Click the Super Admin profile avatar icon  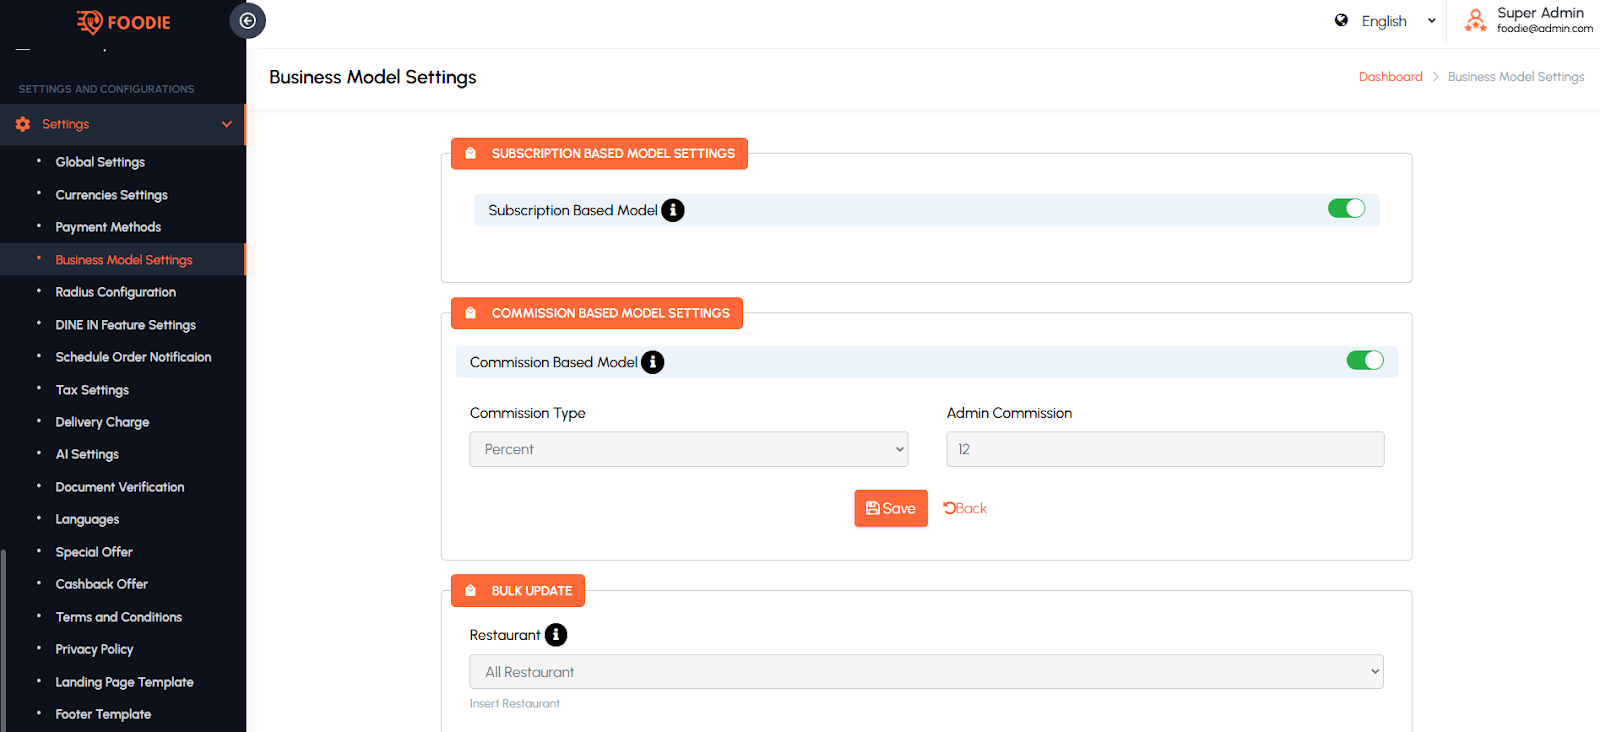click(1475, 20)
